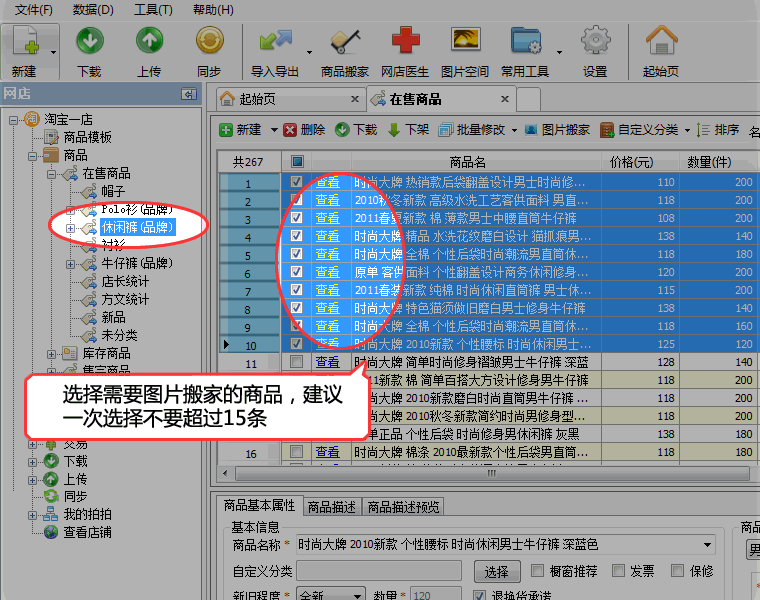Open 导入导出 (Import/Export) tool
The width and height of the screenshot is (760, 600).
(275, 51)
